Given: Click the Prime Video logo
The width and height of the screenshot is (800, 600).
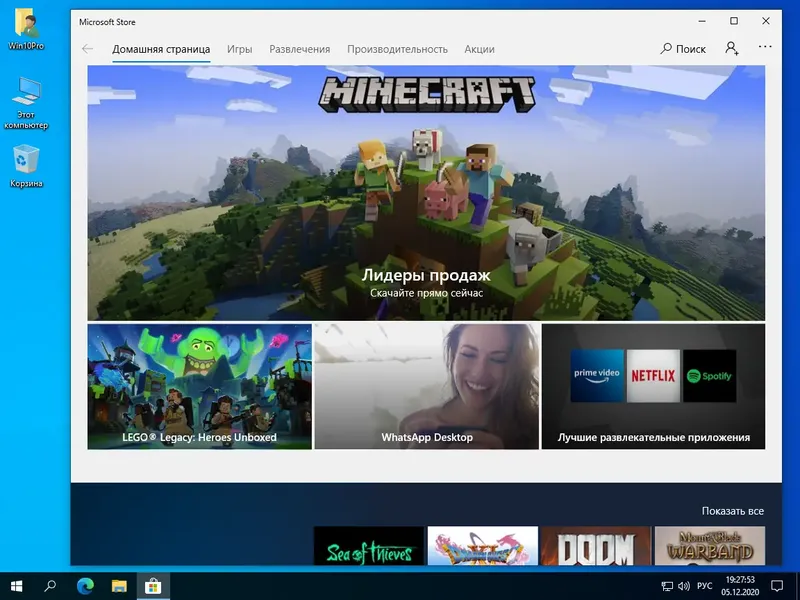Looking at the screenshot, I should (x=597, y=376).
